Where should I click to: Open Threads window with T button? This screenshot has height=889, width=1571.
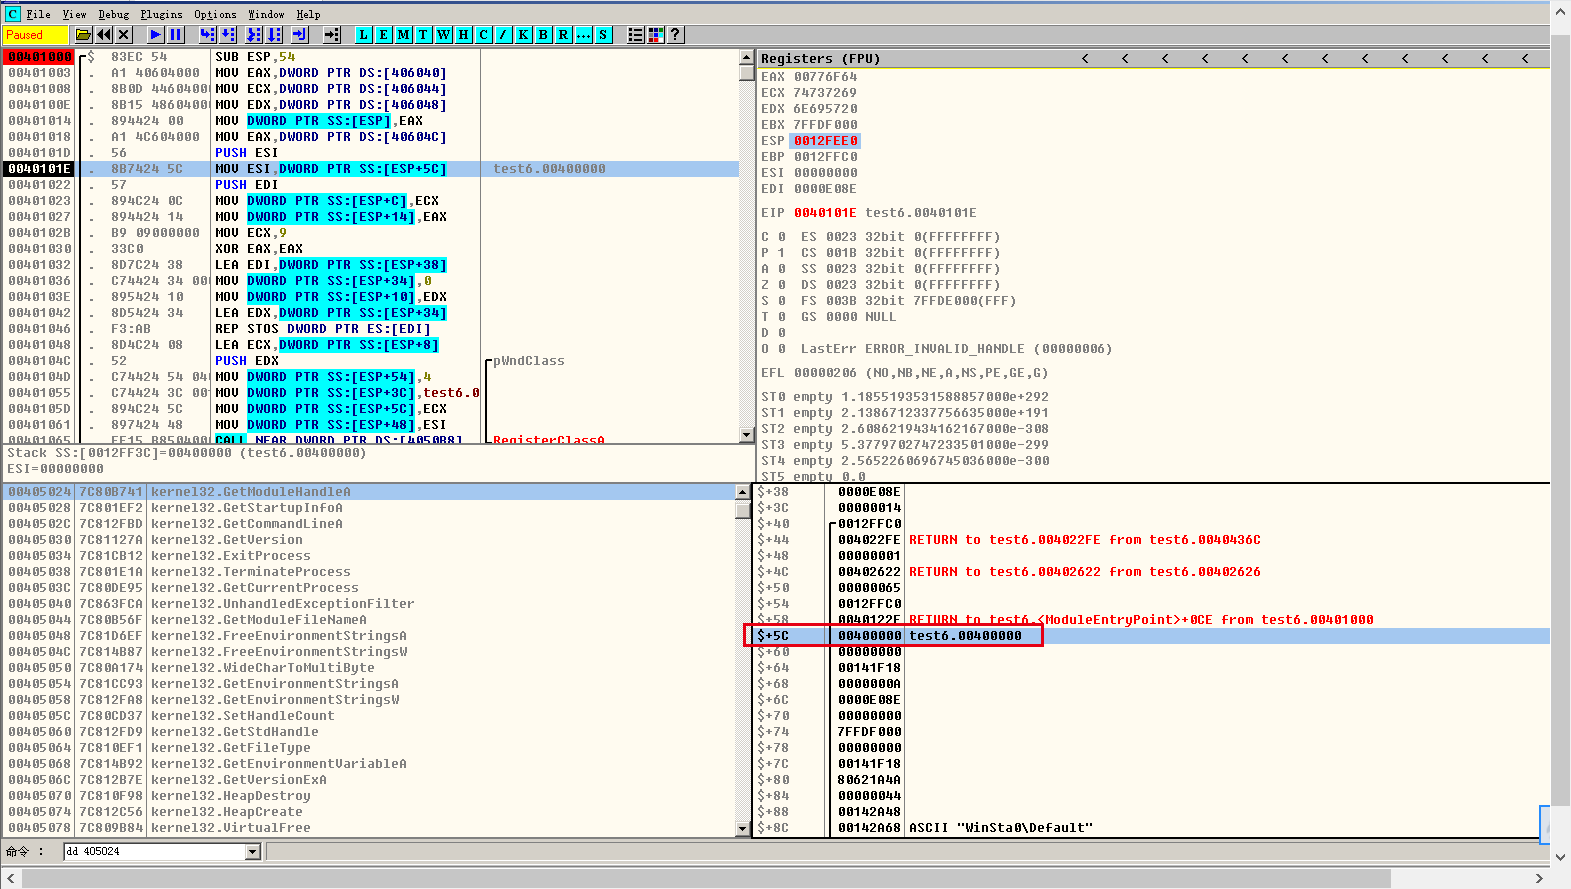pyautogui.click(x=424, y=35)
